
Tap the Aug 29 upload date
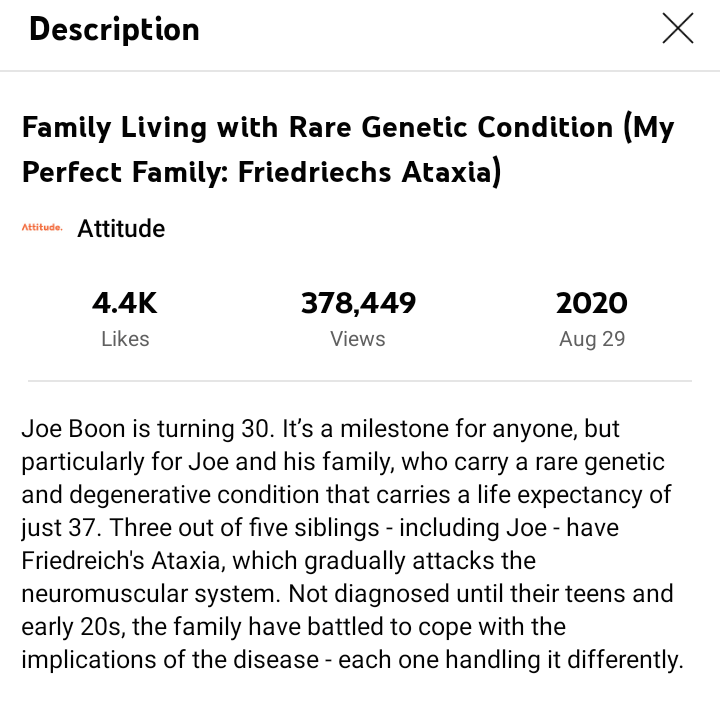click(592, 339)
